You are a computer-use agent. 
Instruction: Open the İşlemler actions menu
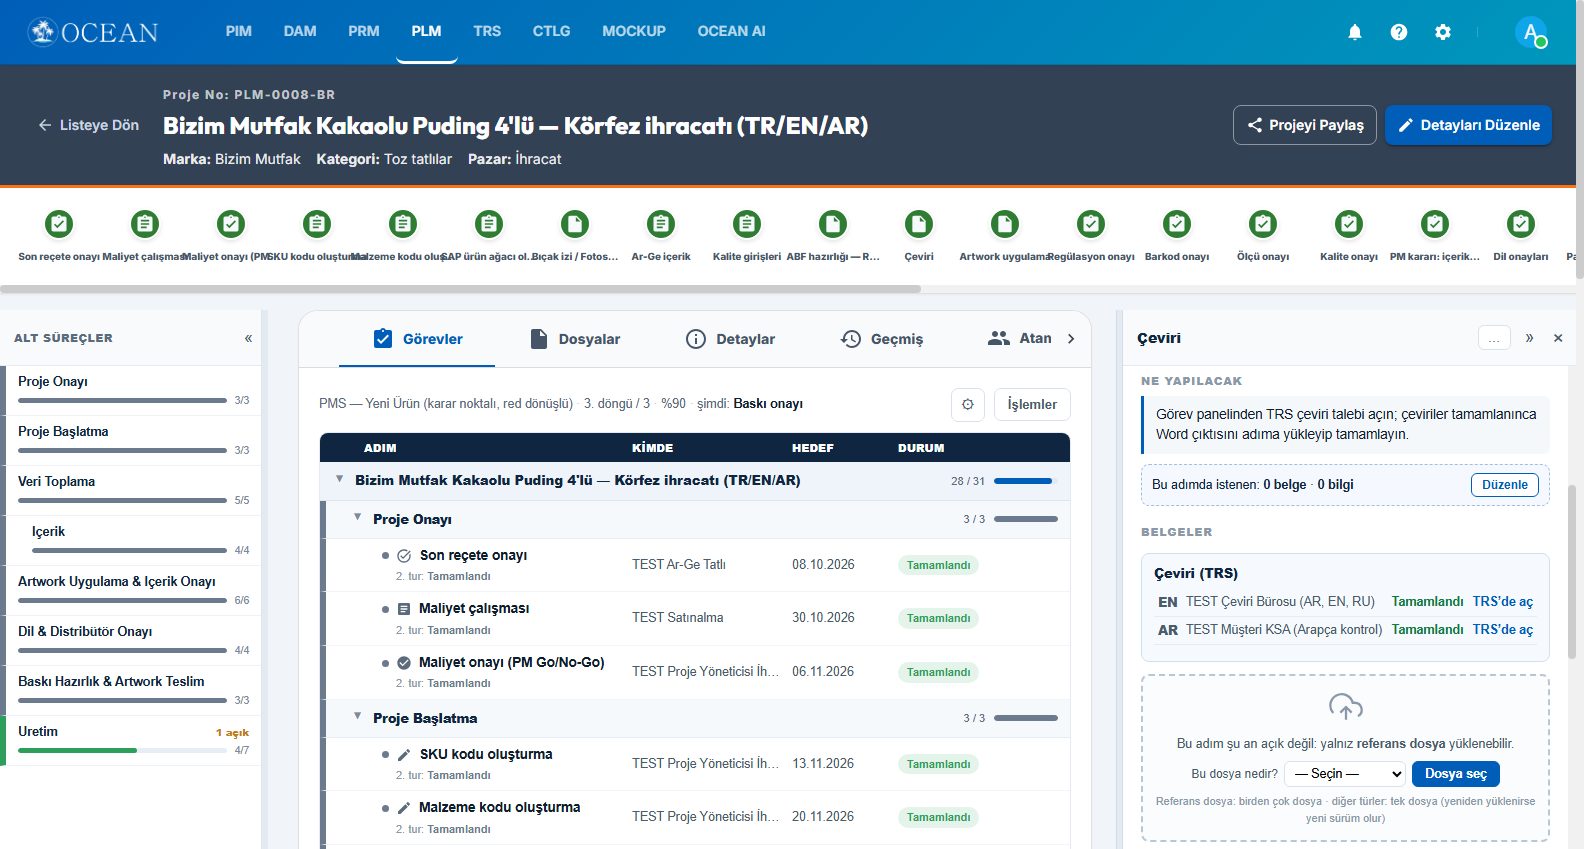pyautogui.click(x=1032, y=404)
